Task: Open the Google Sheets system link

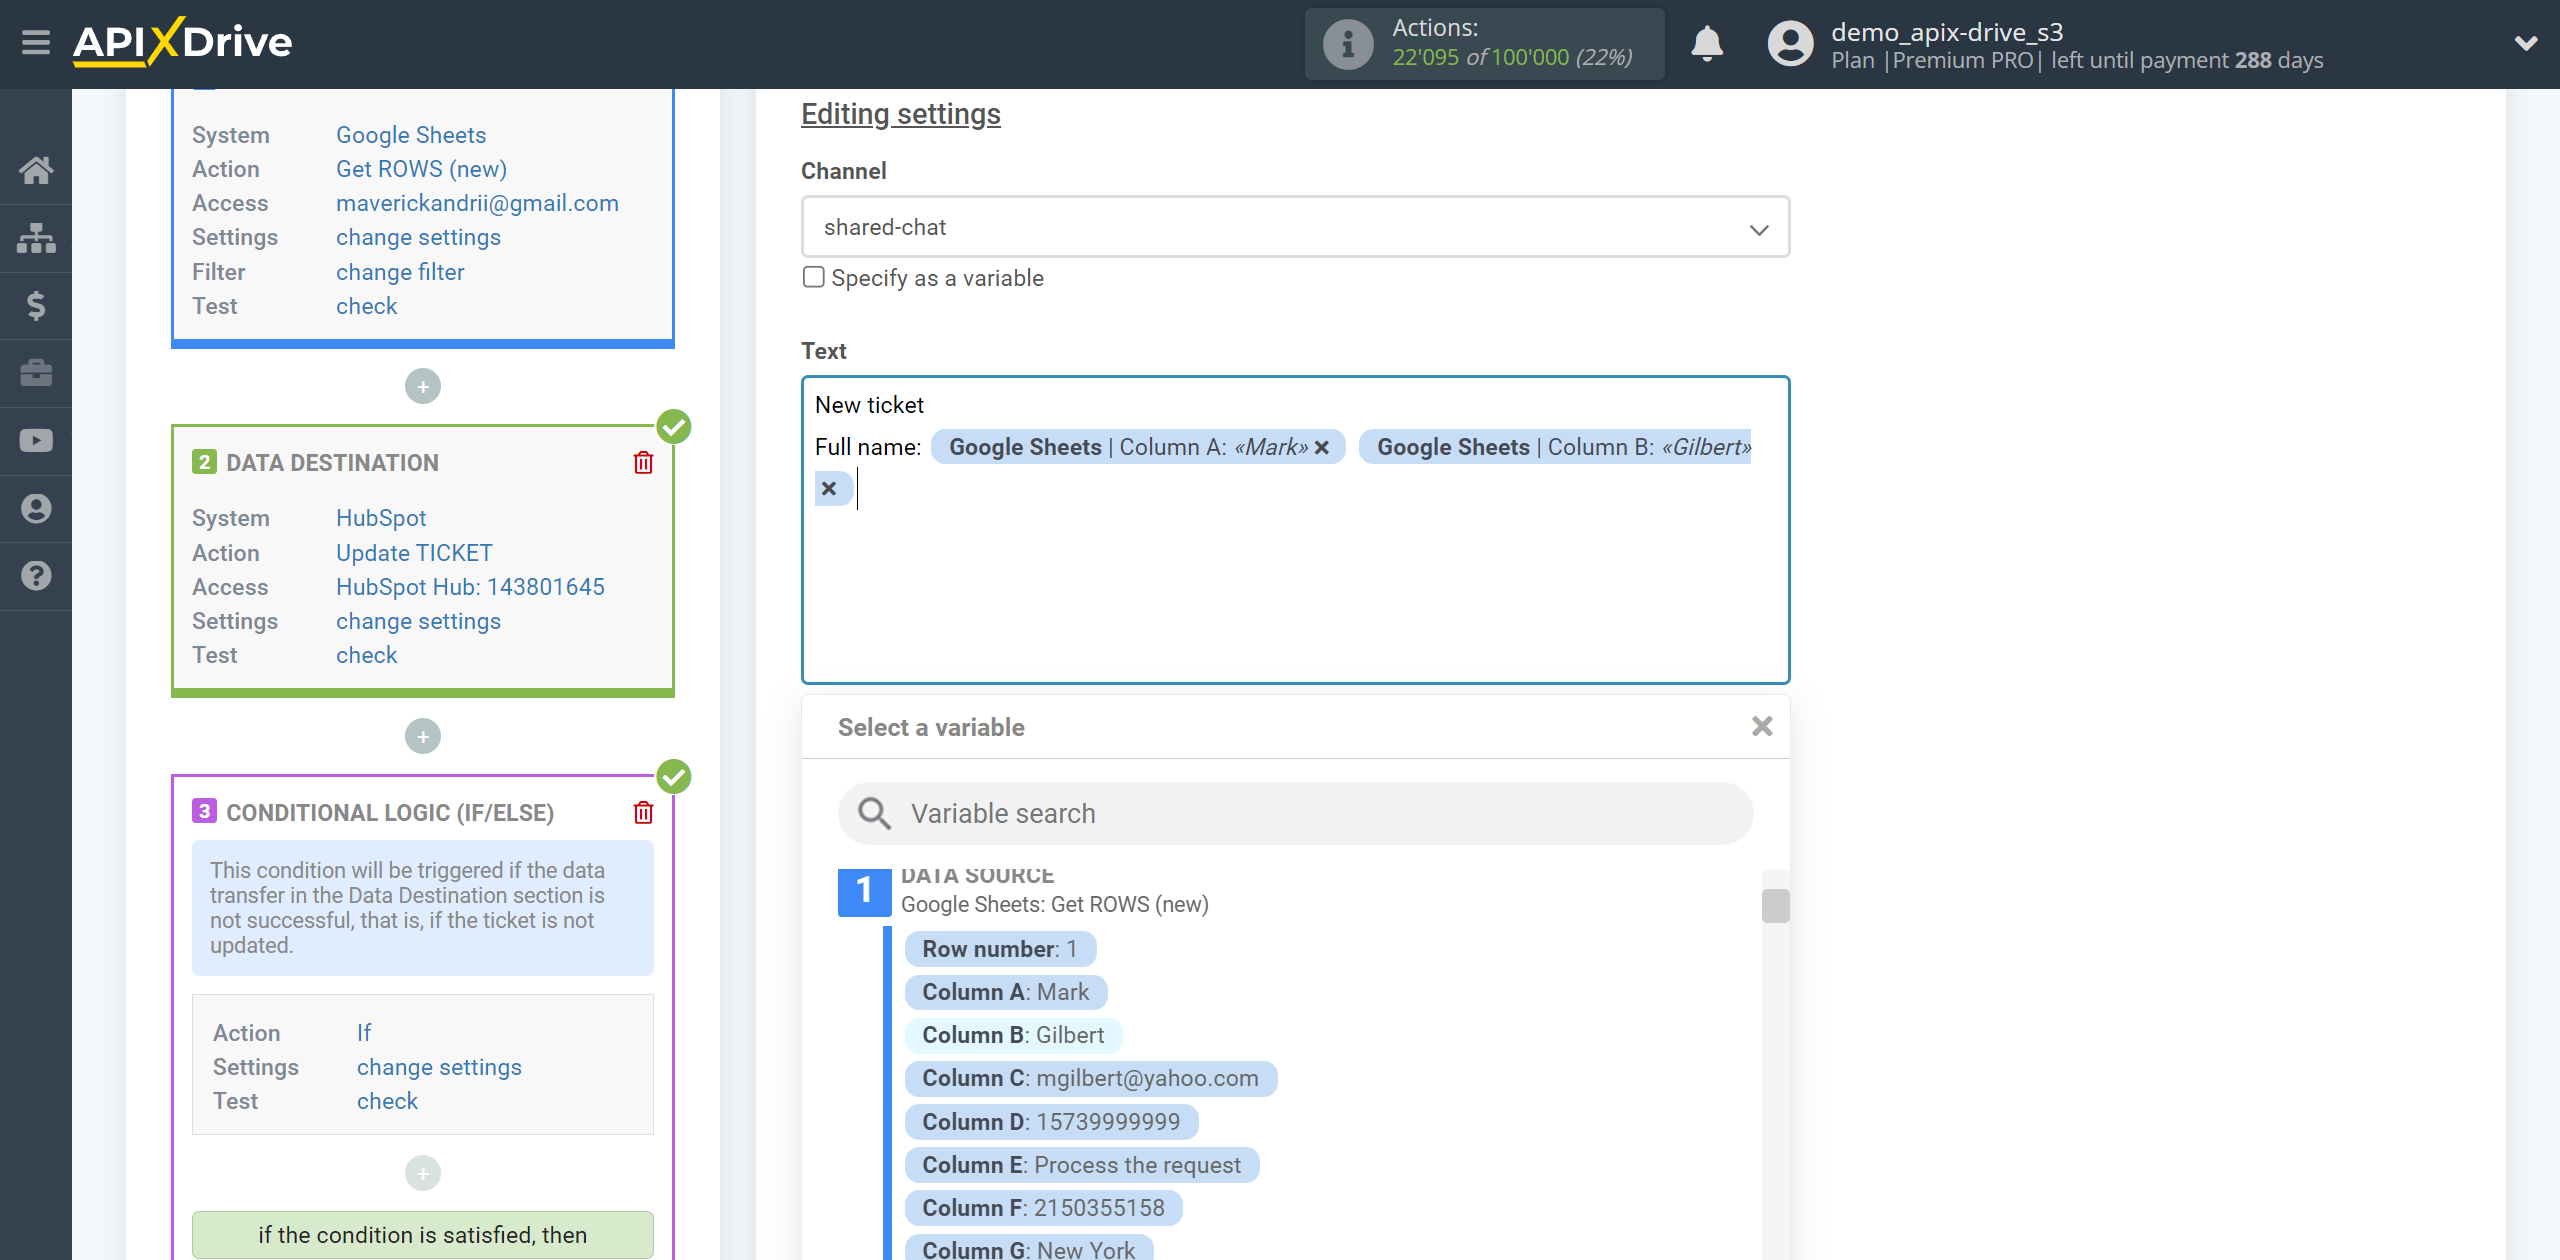Action: [x=411, y=135]
